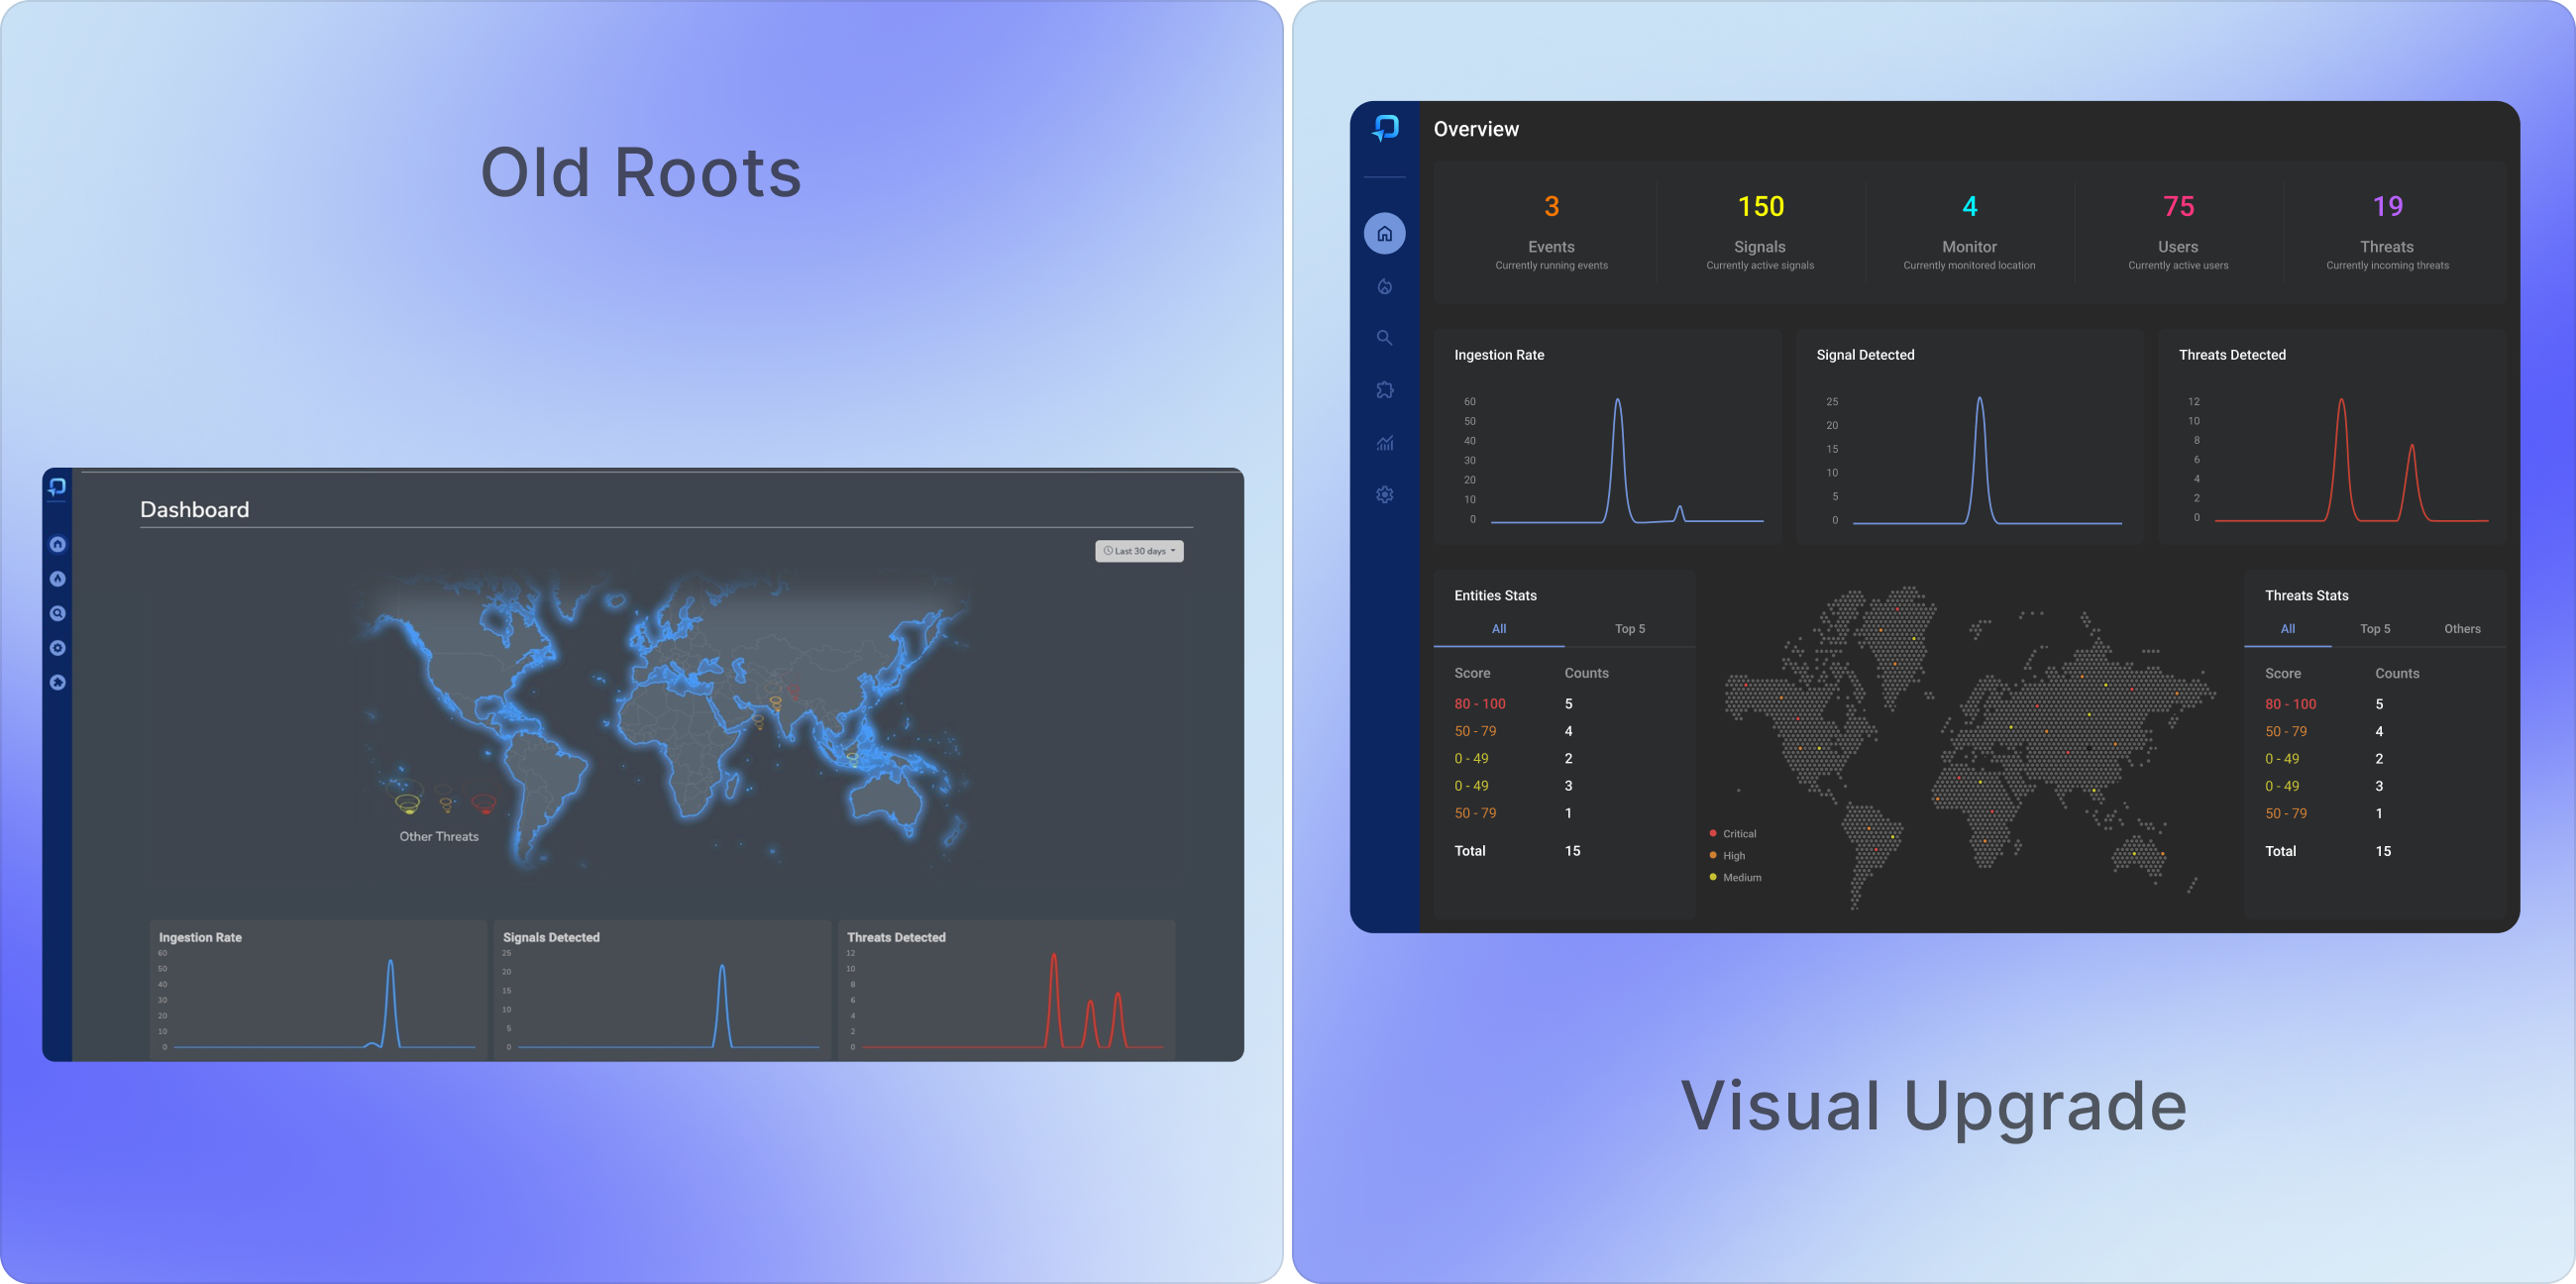The height and width of the screenshot is (1284, 2576).
Task: Click the Signals 150 stat card
Action: click(x=1760, y=233)
